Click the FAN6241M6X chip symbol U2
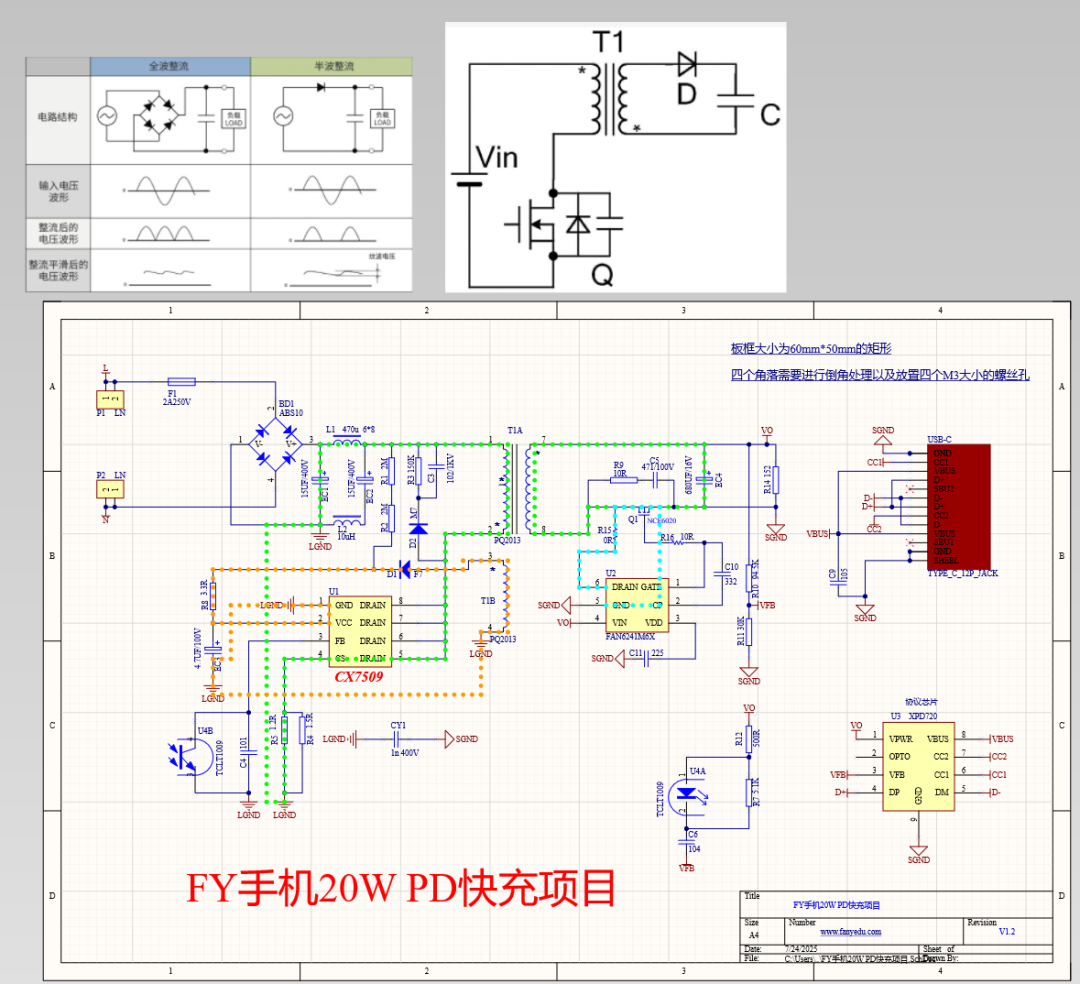This screenshot has height=984, width=1080. (635, 605)
